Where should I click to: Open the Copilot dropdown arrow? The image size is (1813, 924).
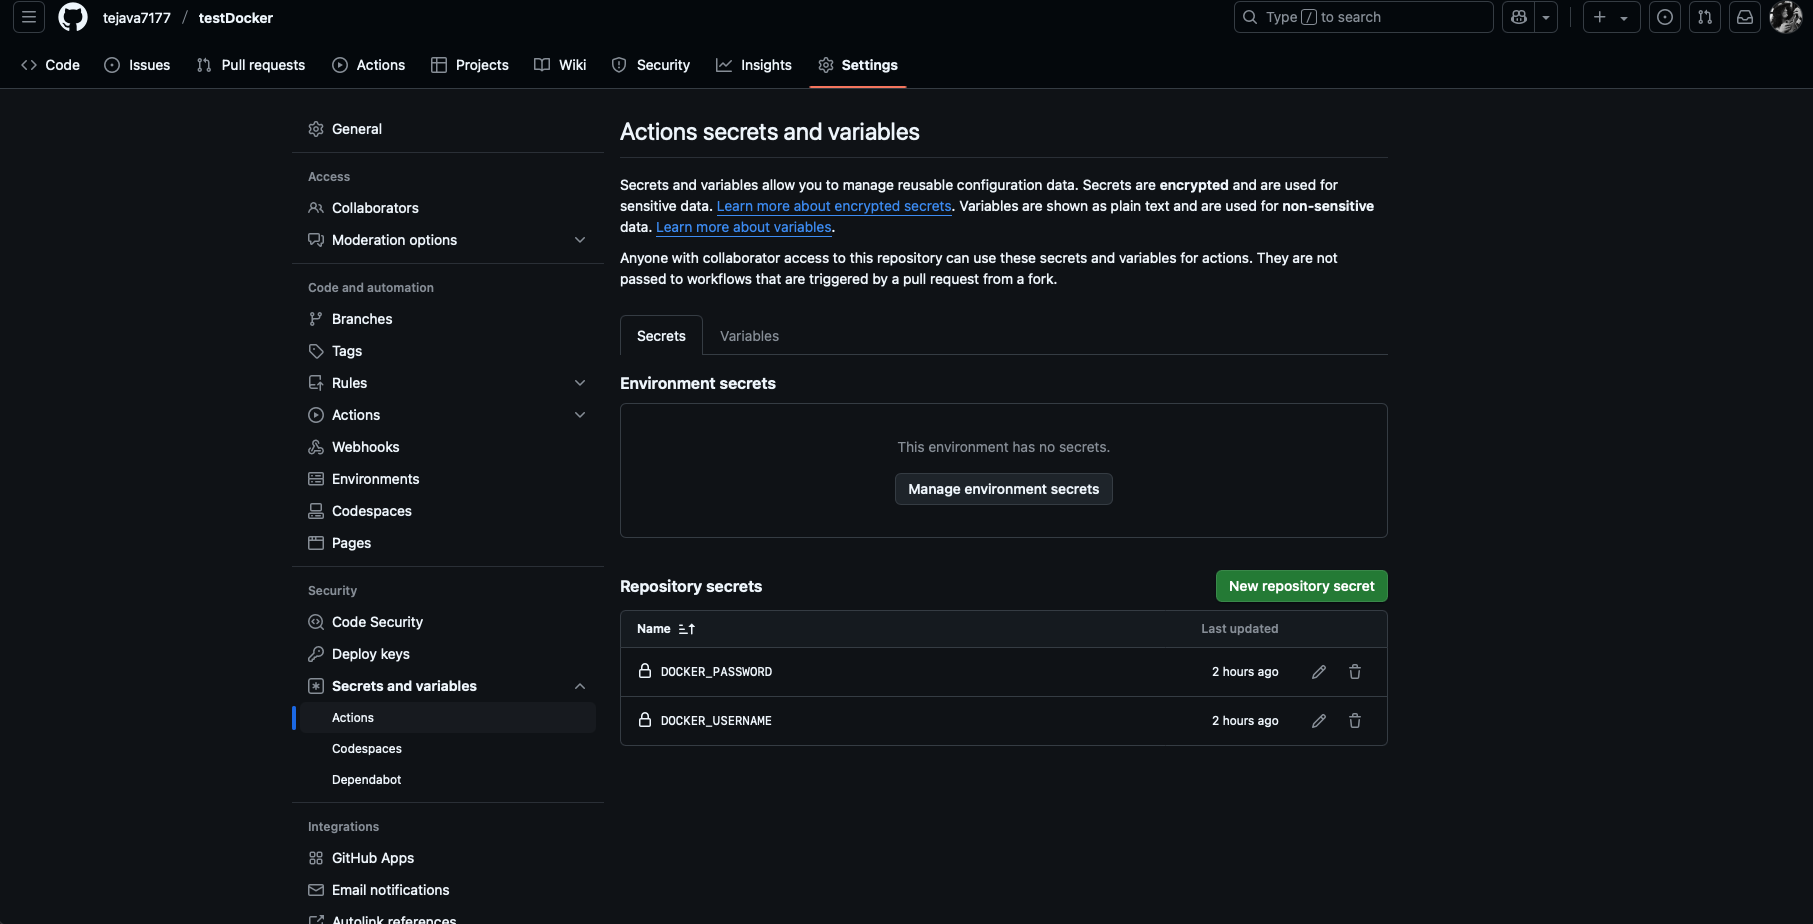click(x=1546, y=17)
